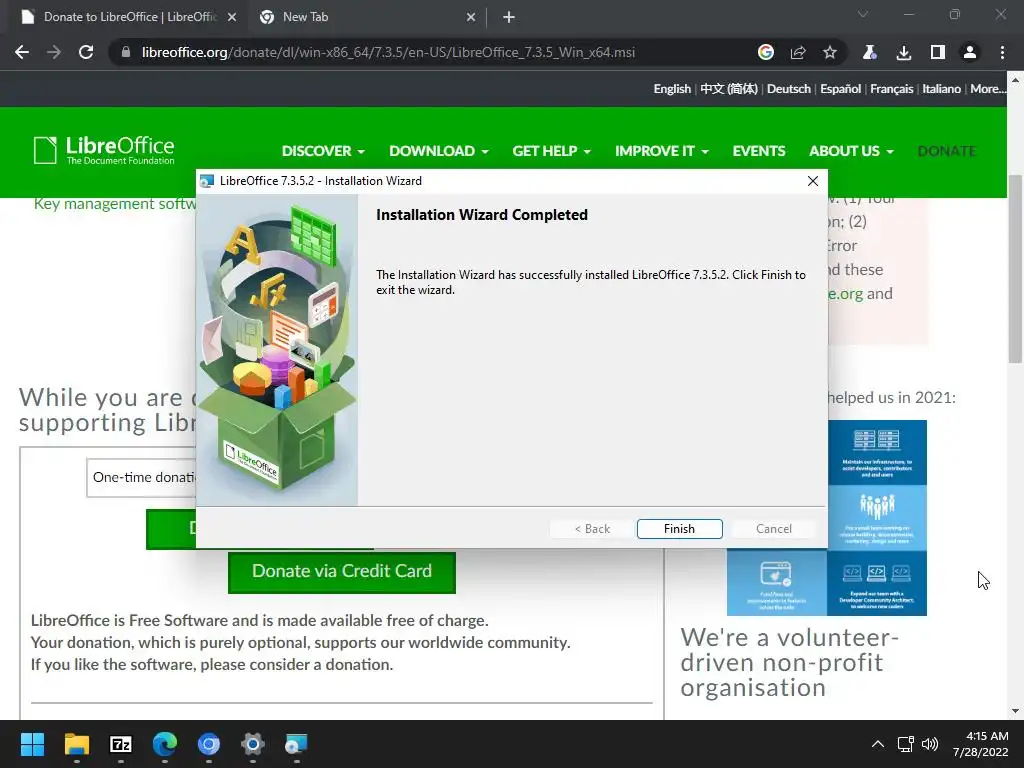Viewport: 1024px width, 768px height.
Task: Open the Chrome three-dot menu
Action: 1002,52
